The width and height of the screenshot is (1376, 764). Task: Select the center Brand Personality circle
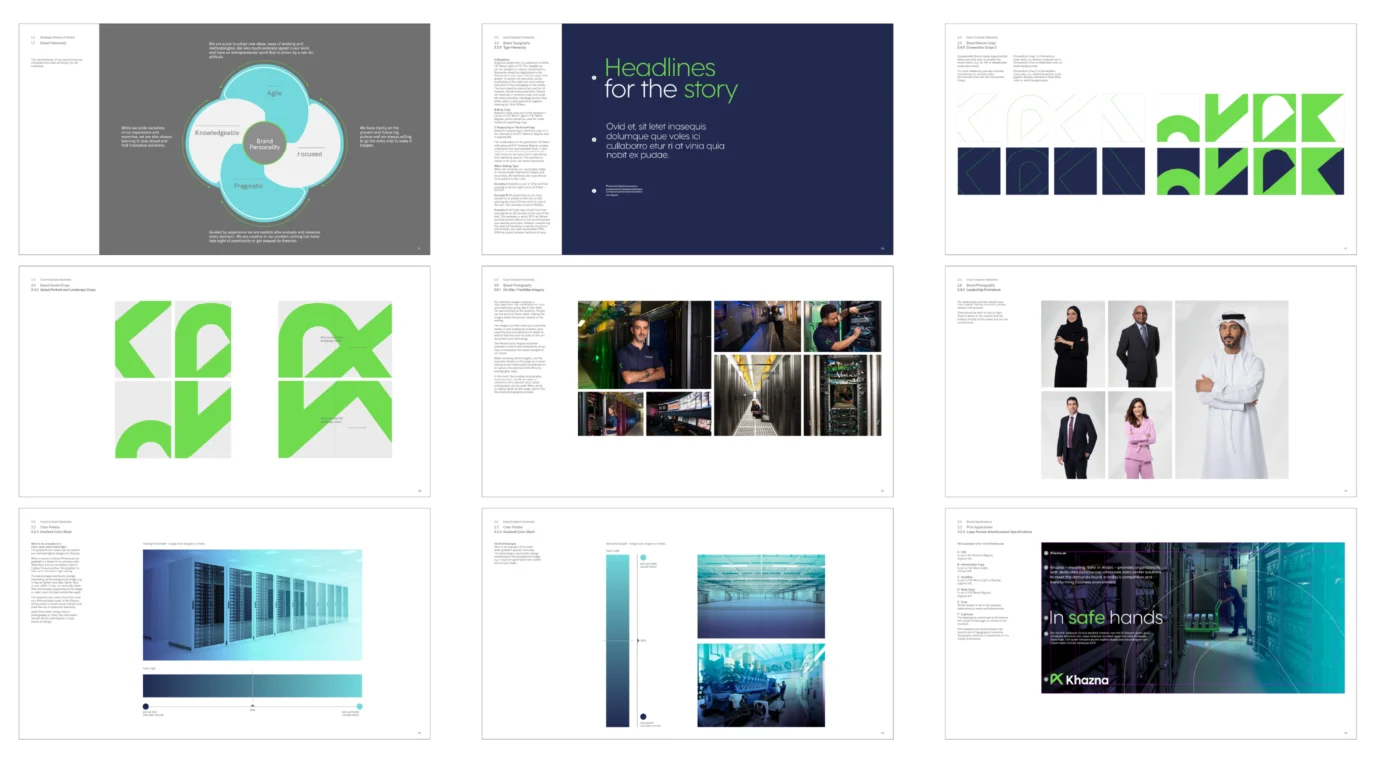pyautogui.click(x=264, y=144)
